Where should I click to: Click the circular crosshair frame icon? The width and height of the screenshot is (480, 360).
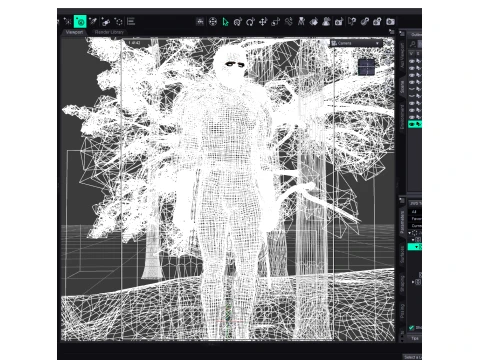[x=213, y=22]
